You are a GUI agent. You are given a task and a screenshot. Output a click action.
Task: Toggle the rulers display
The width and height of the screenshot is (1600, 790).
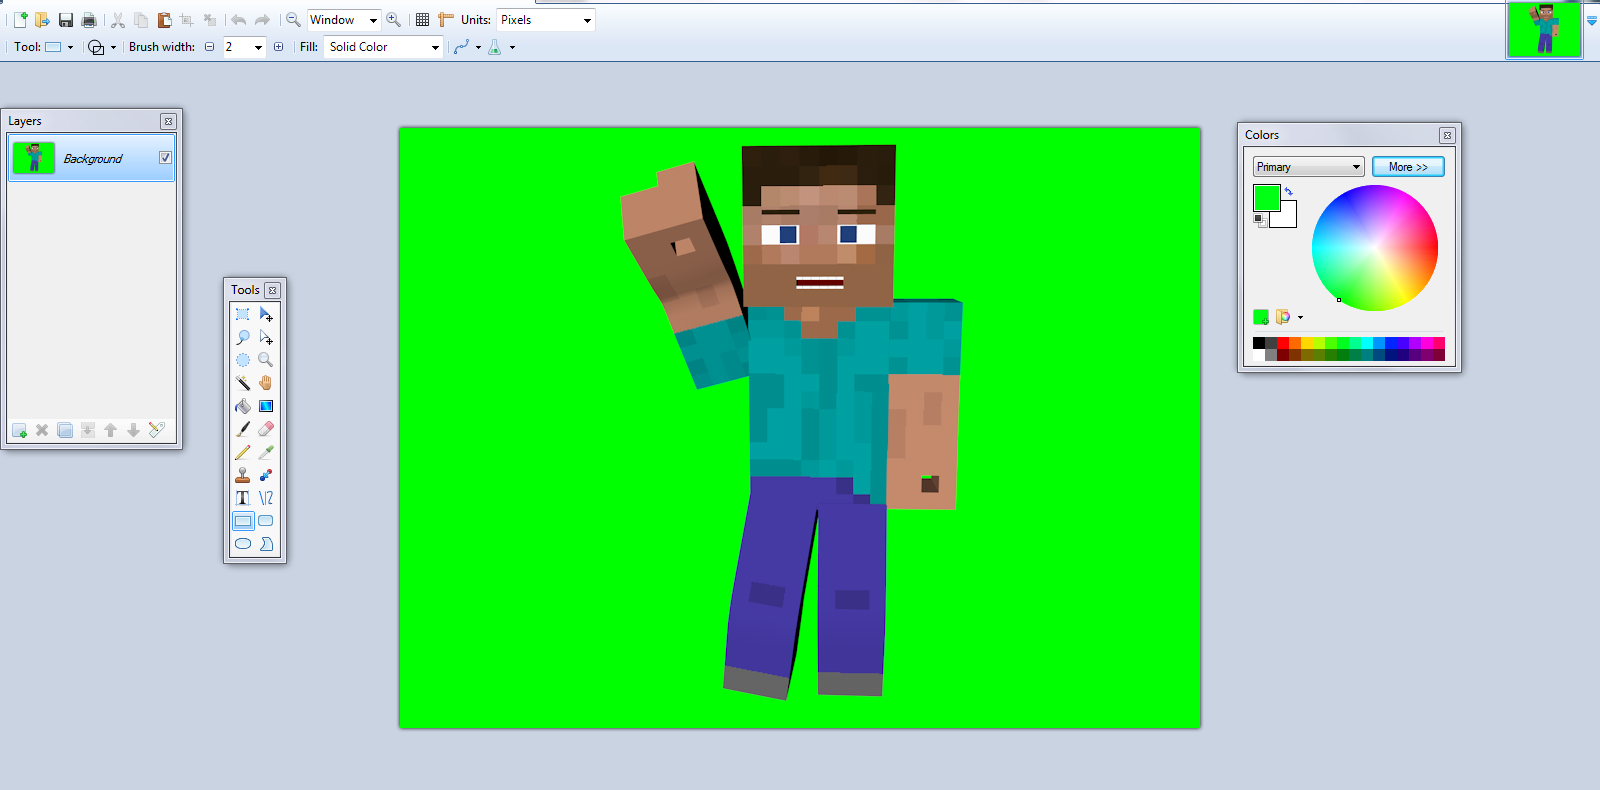pyautogui.click(x=446, y=20)
